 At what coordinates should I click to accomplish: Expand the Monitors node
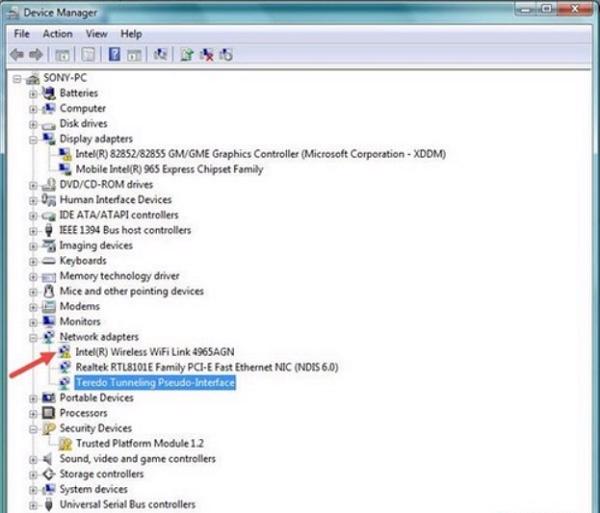click(33, 322)
